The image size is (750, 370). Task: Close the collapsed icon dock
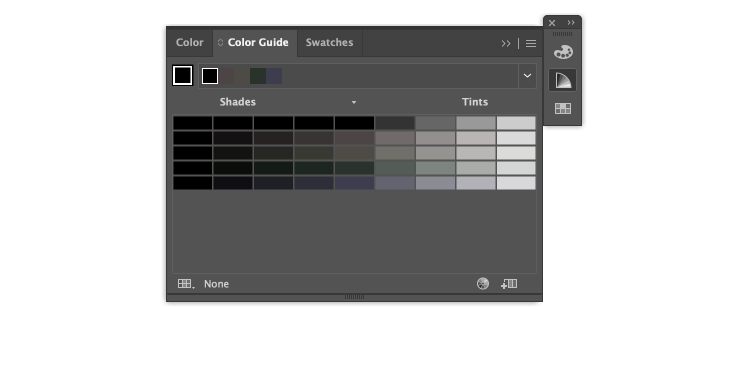coord(552,23)
